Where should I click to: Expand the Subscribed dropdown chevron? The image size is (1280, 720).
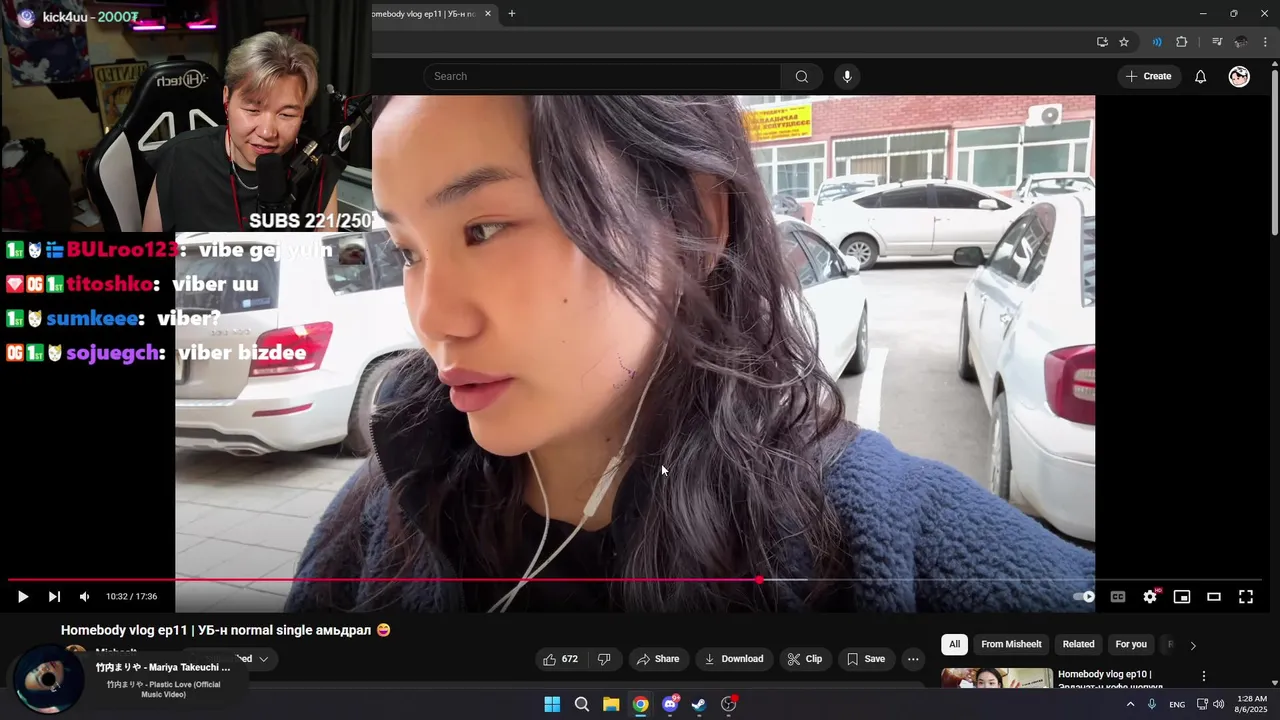[264, 659]
